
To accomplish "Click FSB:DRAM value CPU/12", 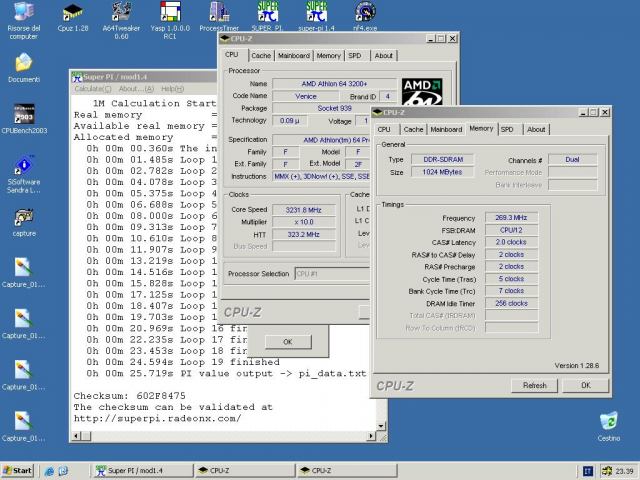I will click(x=511, y=230).
